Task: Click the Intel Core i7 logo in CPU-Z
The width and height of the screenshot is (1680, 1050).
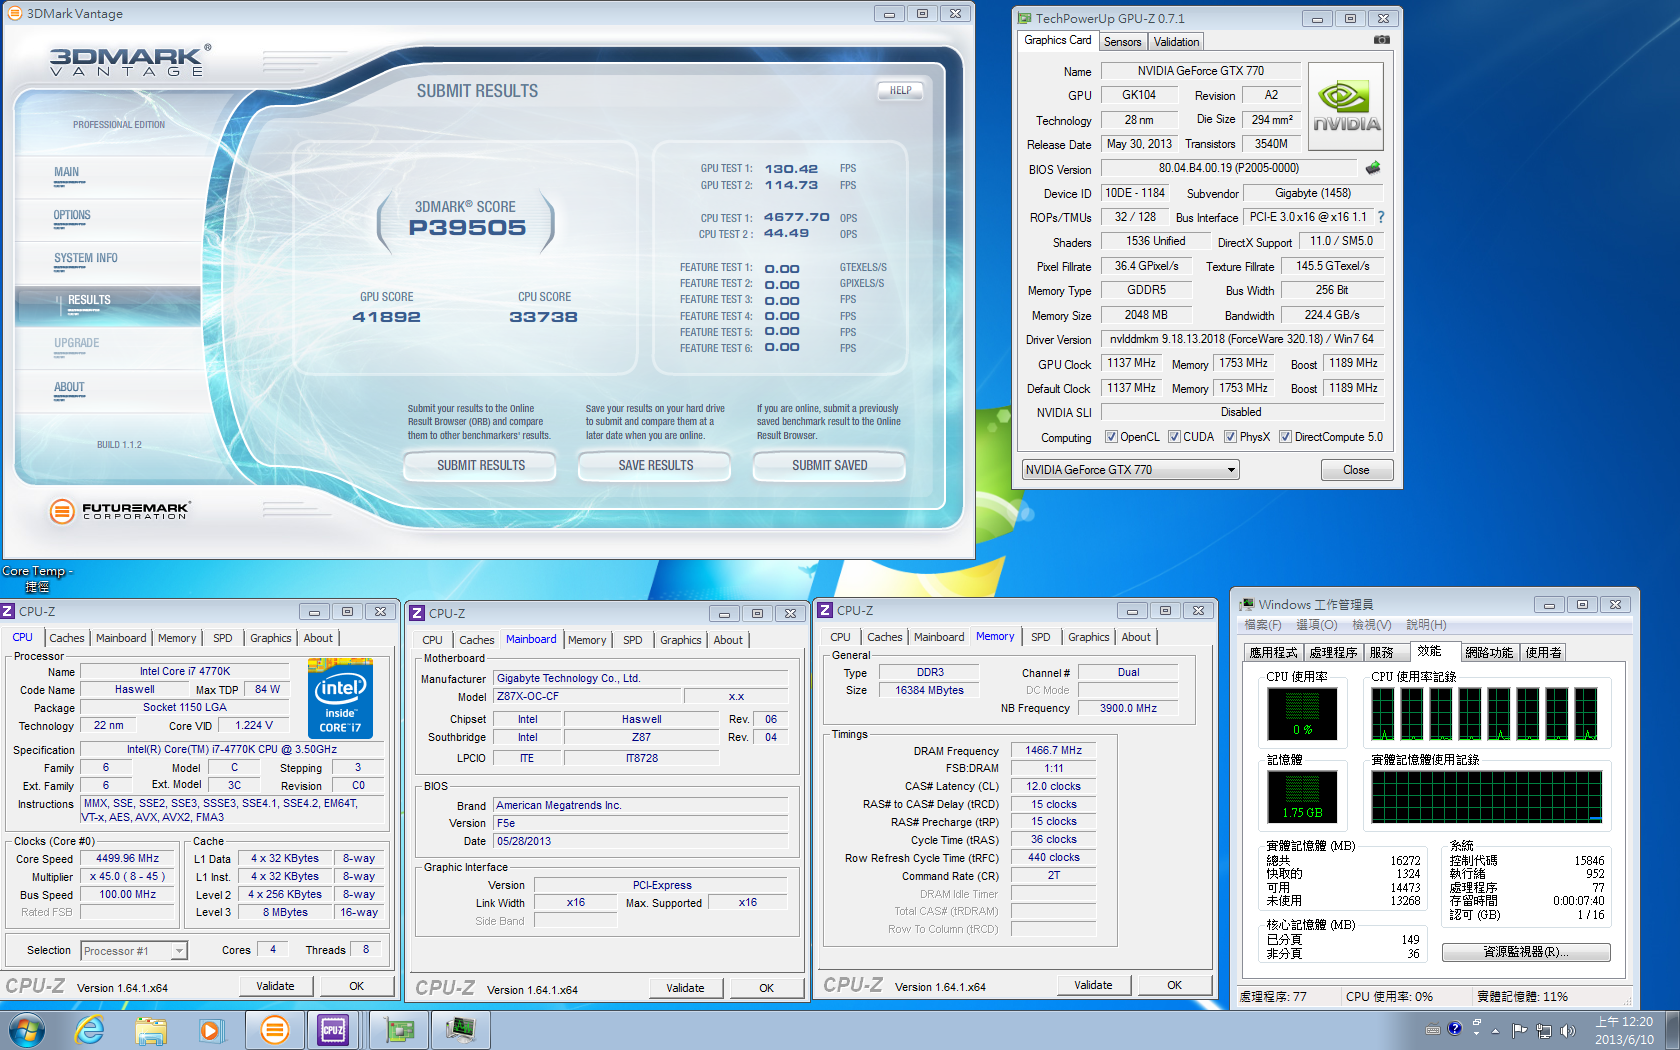Action: point(340,698)
